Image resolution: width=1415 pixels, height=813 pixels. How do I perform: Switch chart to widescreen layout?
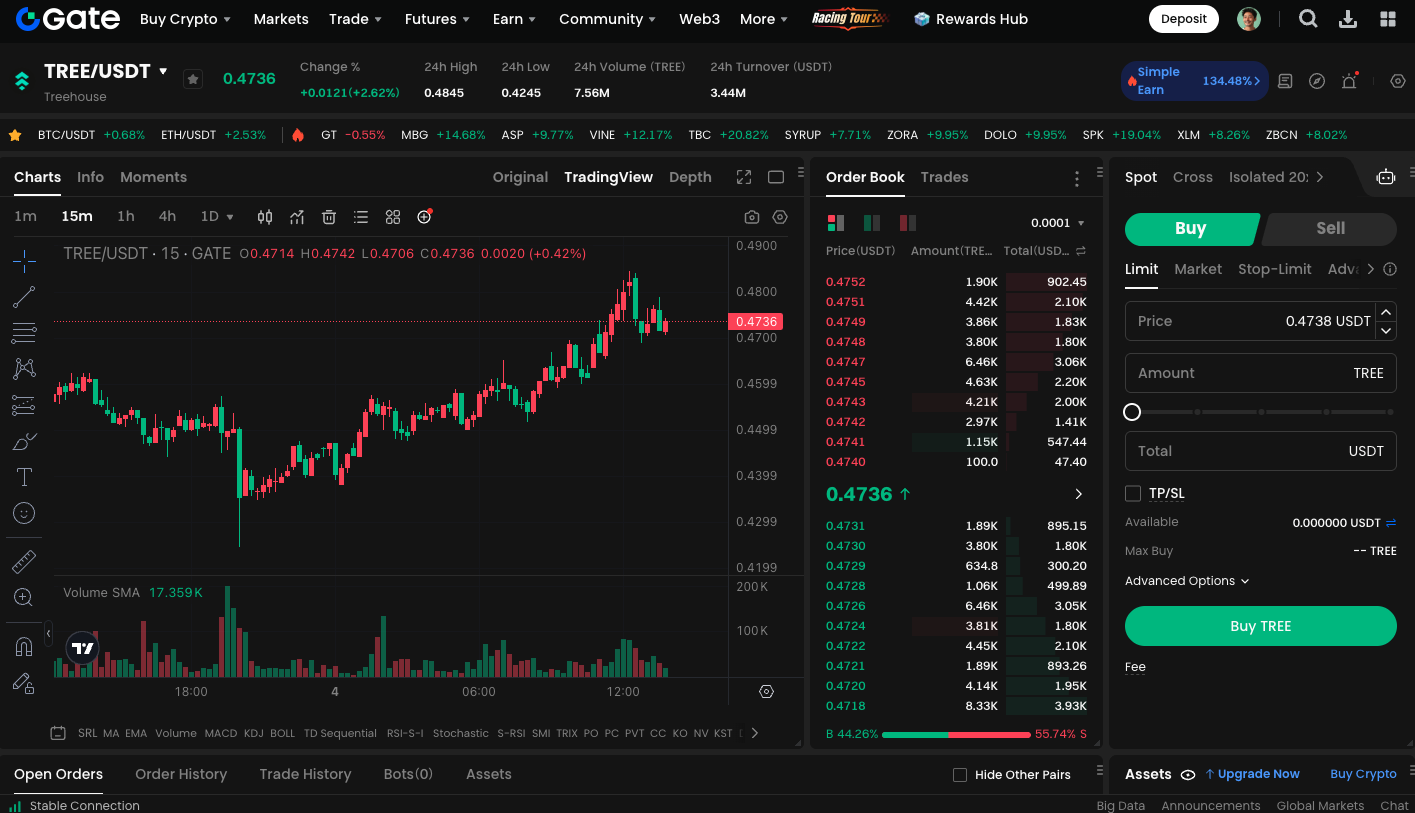[776, 177]
